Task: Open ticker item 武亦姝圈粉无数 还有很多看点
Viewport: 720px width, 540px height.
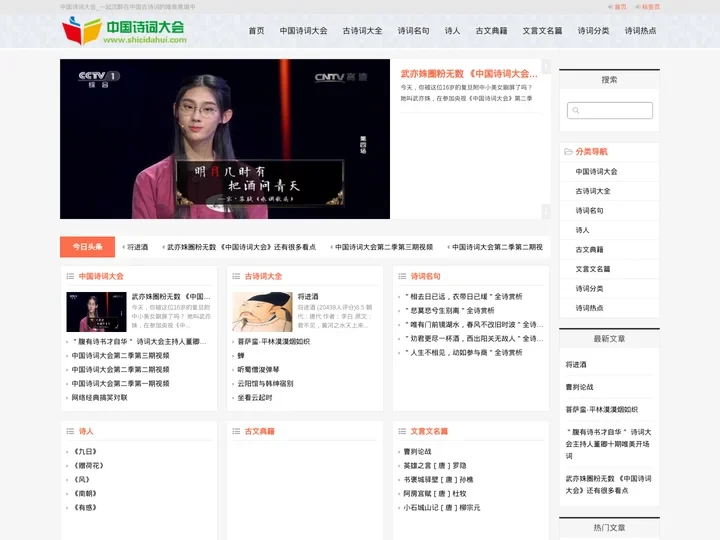Action: [242, 247]
